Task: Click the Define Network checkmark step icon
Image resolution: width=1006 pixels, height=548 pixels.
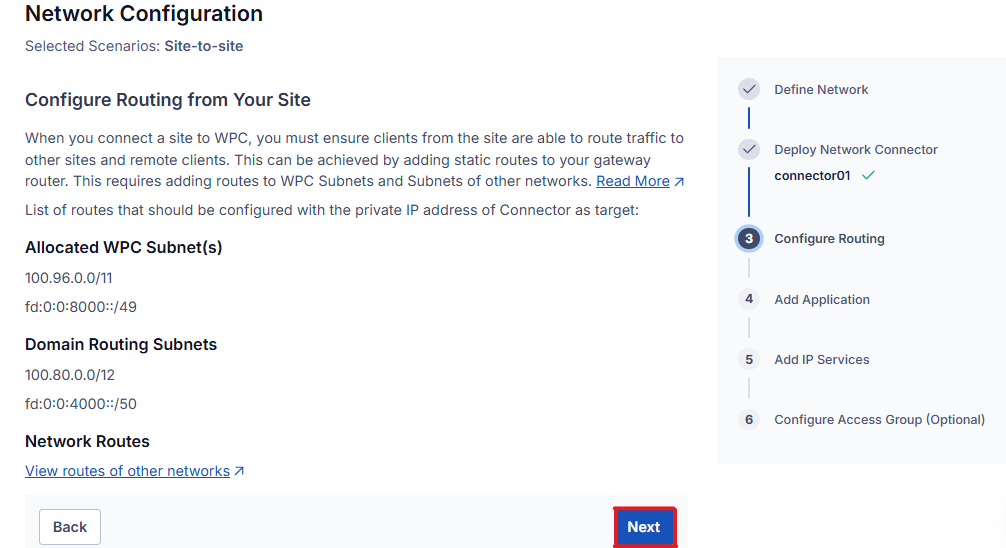Action: coord(749,89)
